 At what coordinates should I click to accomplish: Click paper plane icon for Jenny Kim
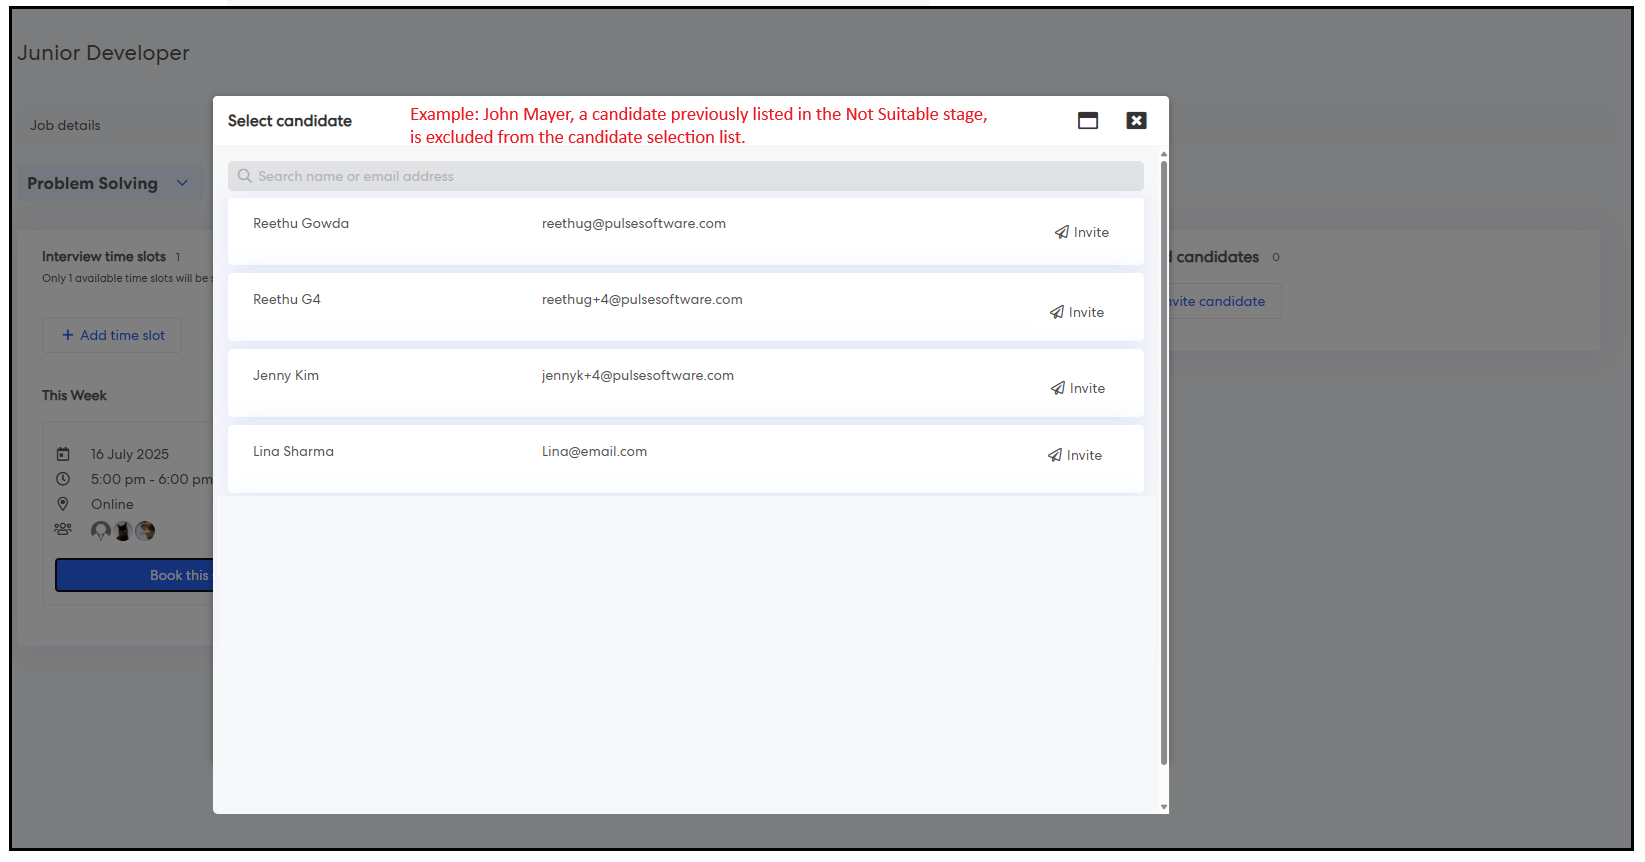click(1057, 388)
